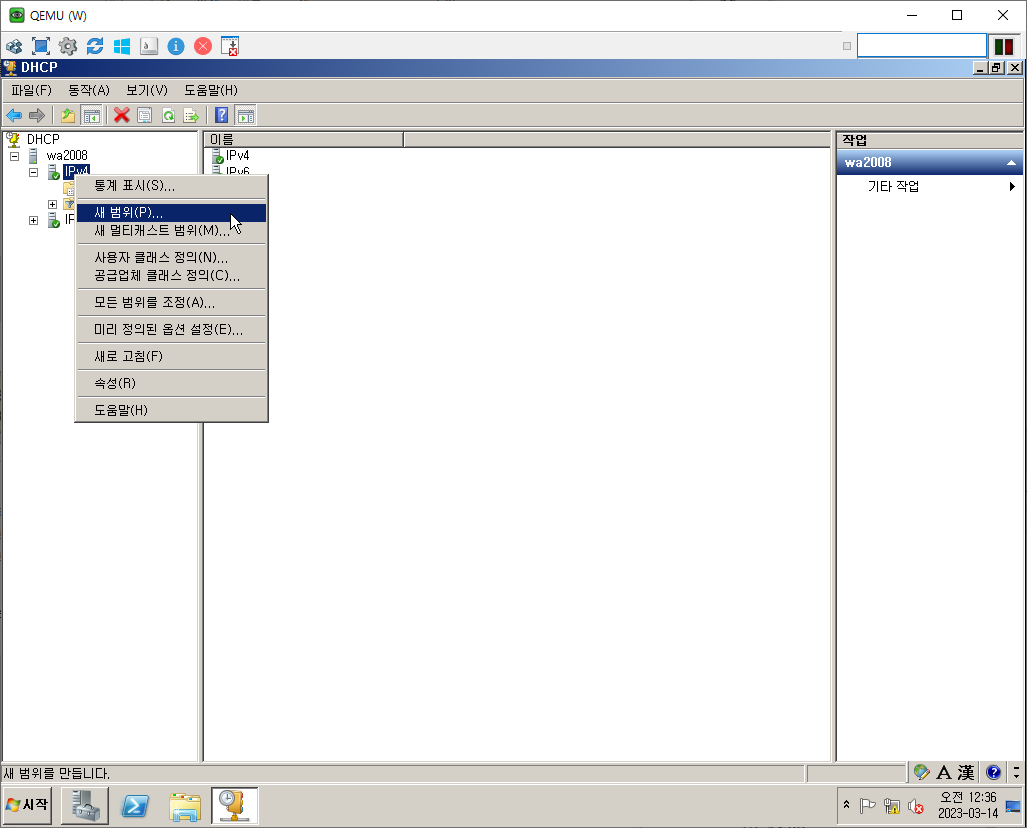Choose 공급업체 클래스 정의(C)... context entry
1027x828 pixels.
(x=172, y=276)
